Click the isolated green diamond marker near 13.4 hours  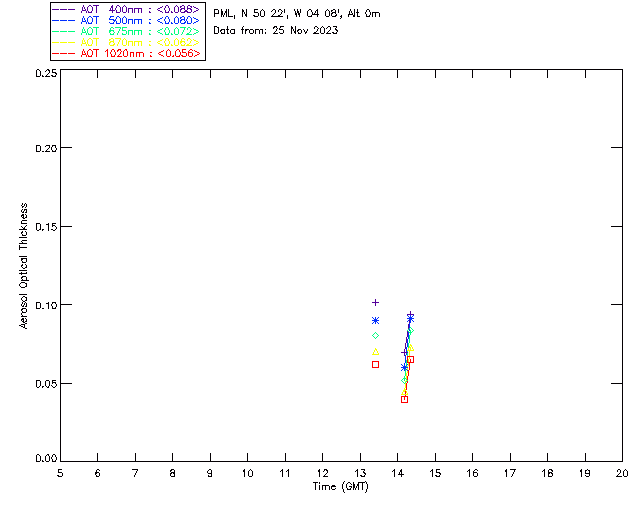click(x=376, y=336)
